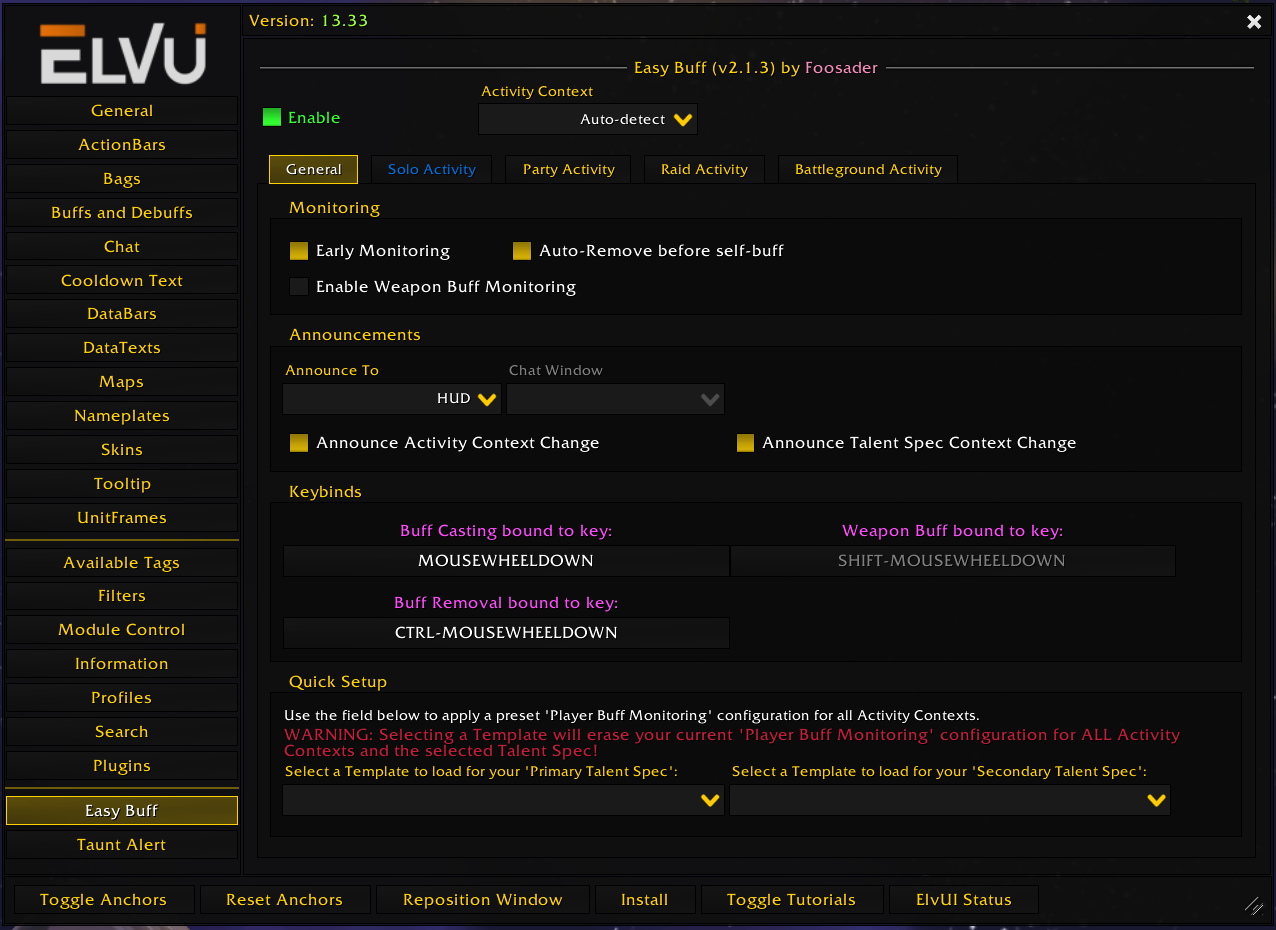The width and height of the screenshot is (1276, 930).
Task: Switch to the Party Activity tab
Action: click(568, 169)
